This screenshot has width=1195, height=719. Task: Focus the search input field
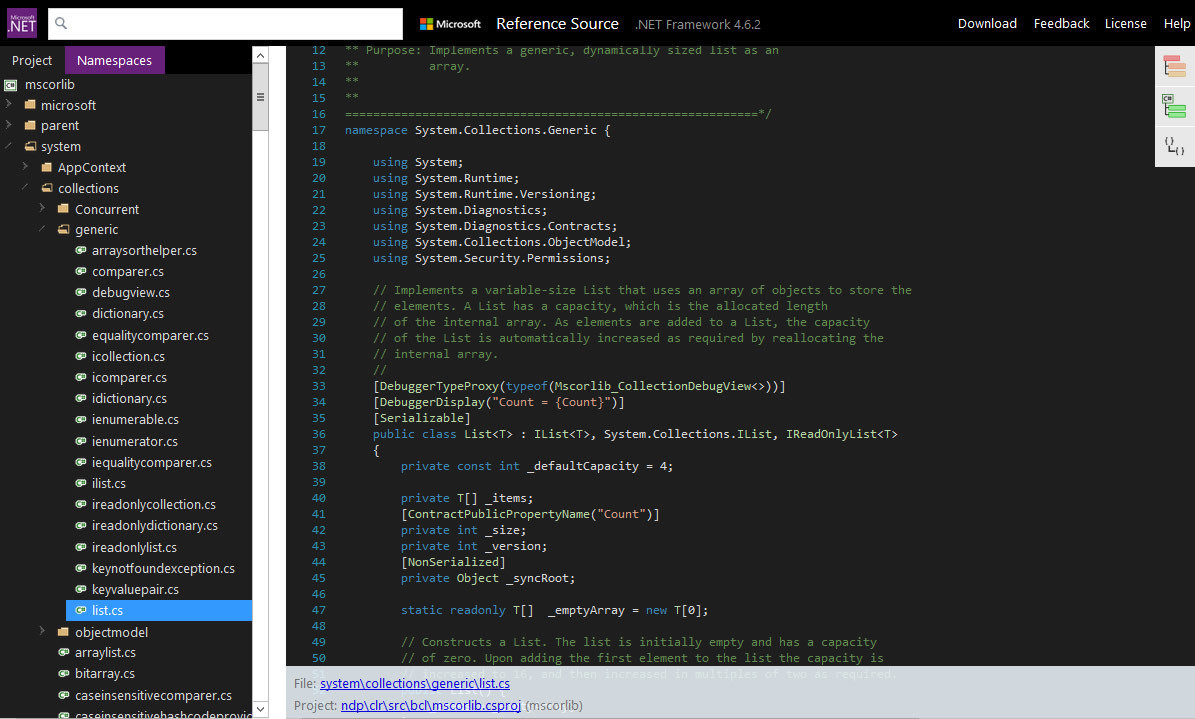coord(226,24)
